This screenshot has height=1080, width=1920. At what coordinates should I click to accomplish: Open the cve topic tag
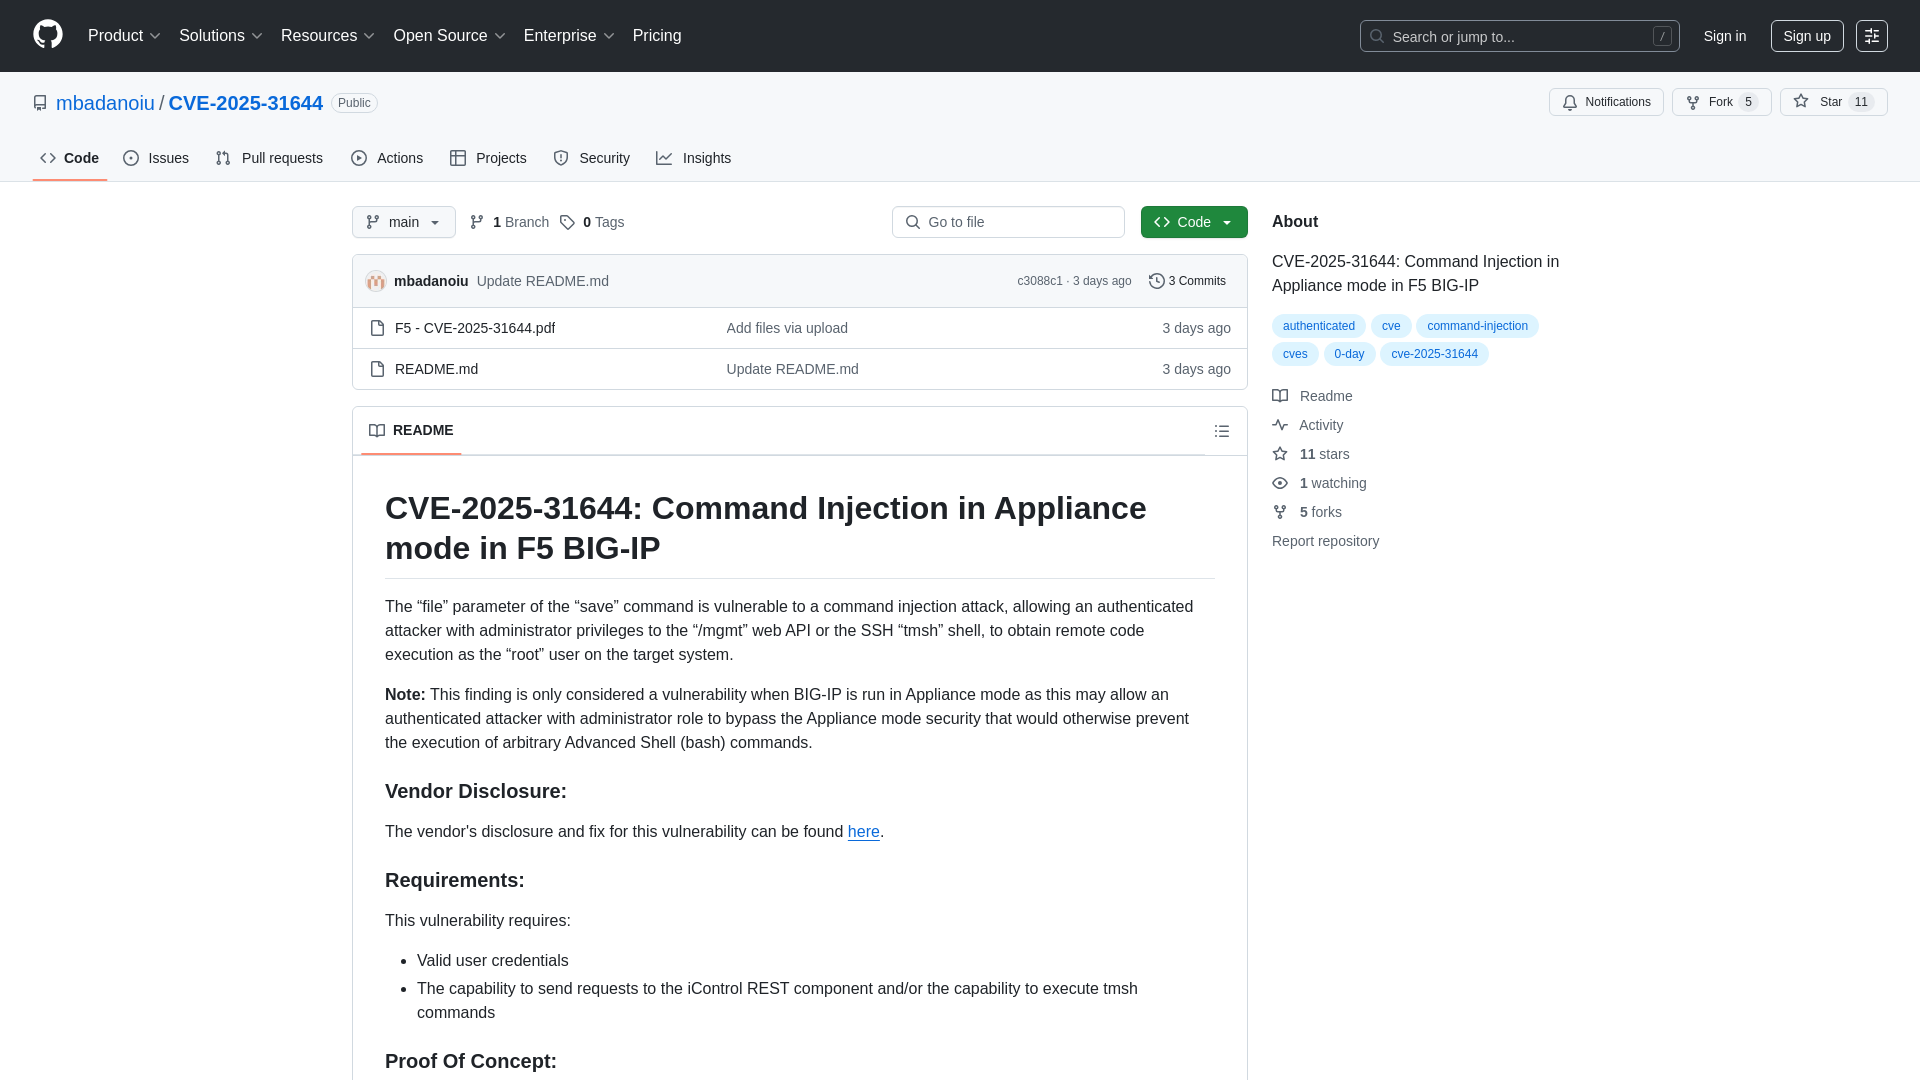1391,326
